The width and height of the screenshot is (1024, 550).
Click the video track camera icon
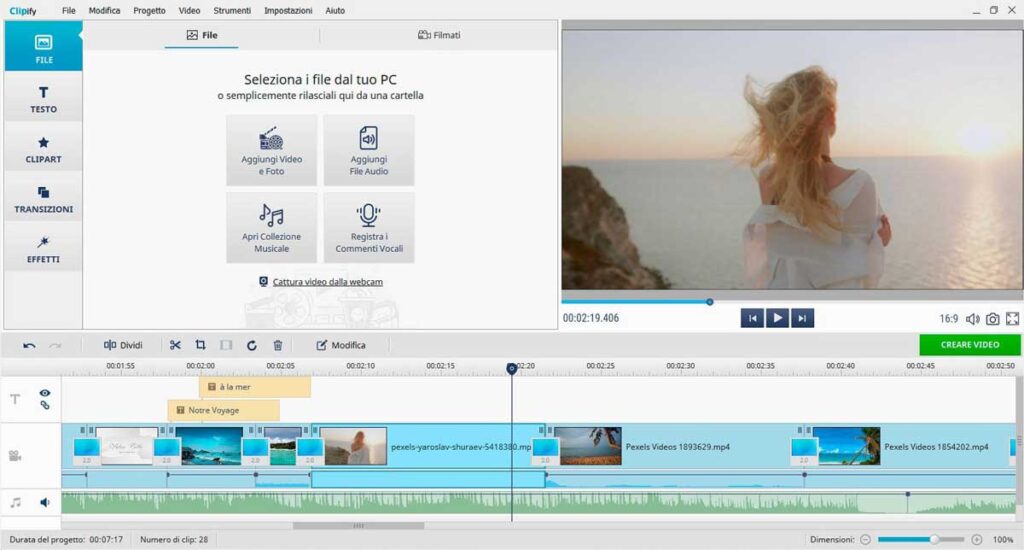click(x=15, y=455)
